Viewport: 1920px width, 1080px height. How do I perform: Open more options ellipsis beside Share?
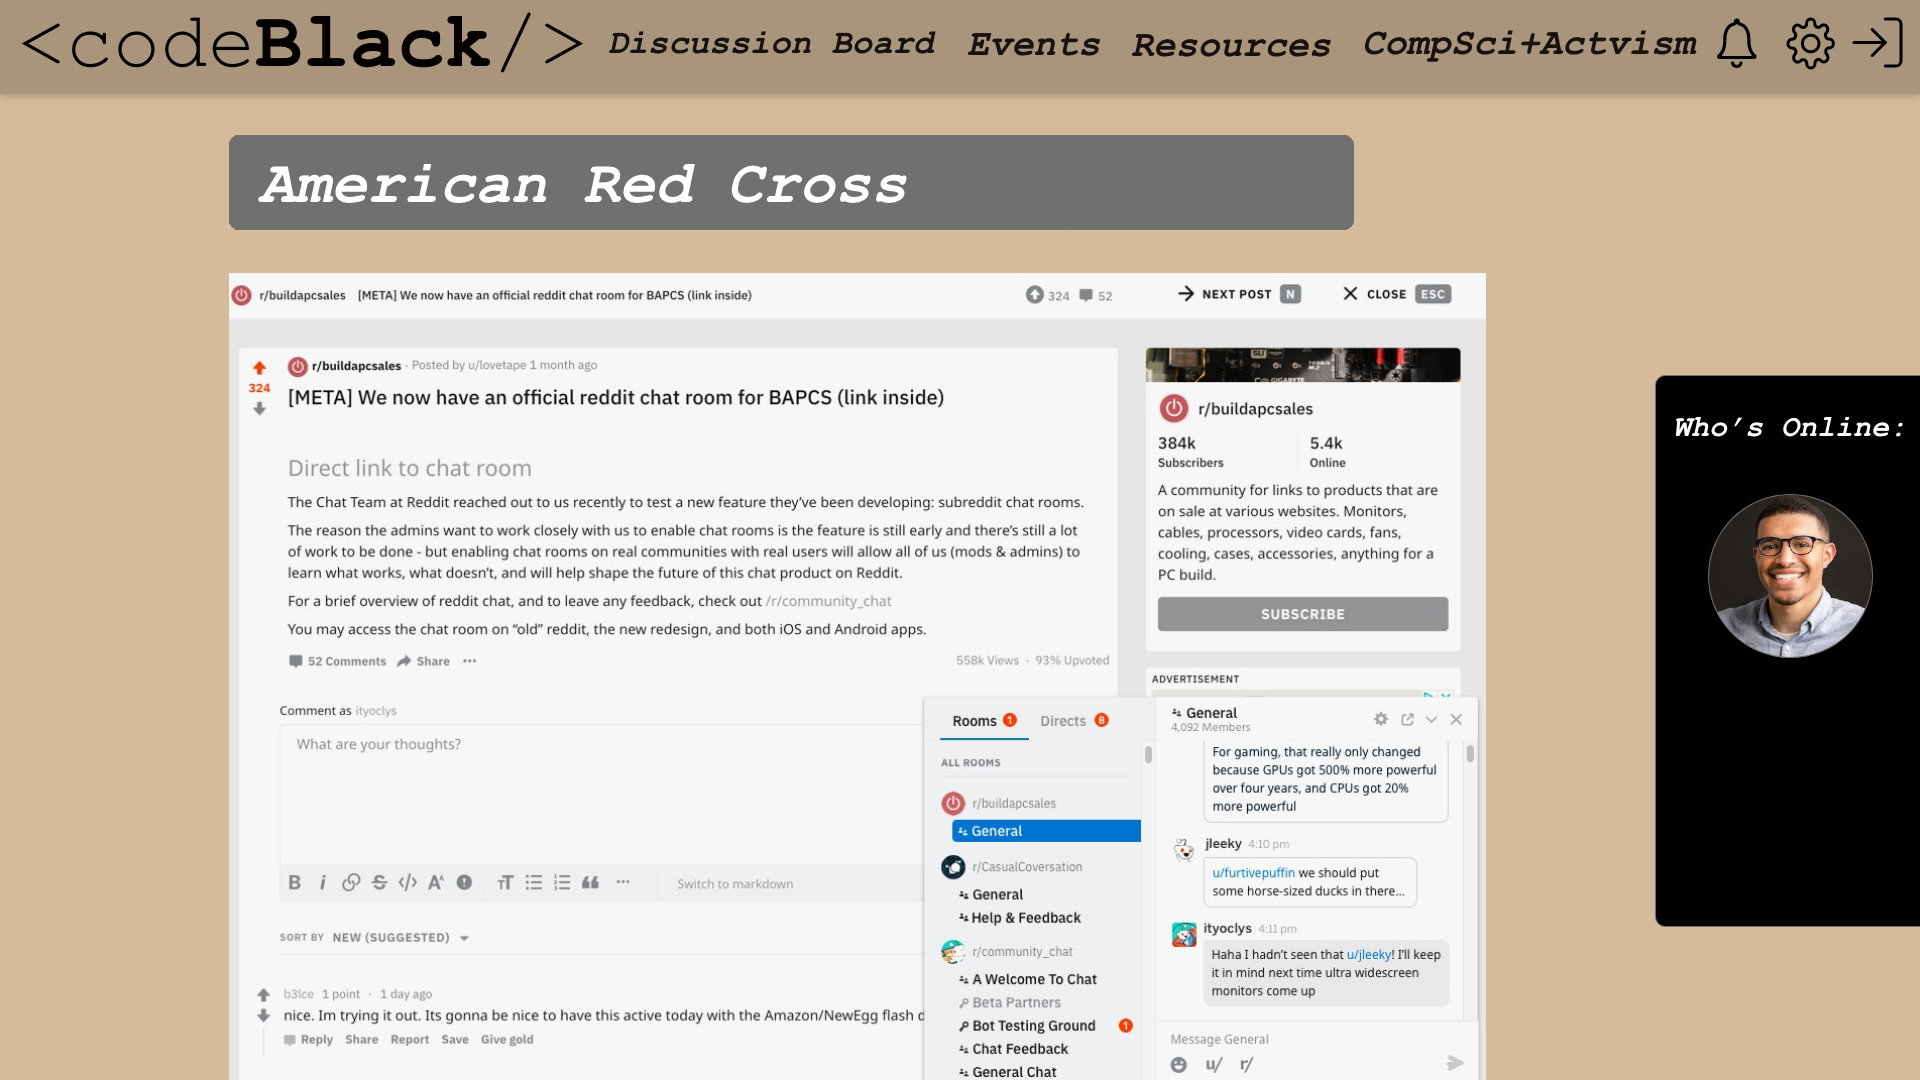click(x=470, y=661)
